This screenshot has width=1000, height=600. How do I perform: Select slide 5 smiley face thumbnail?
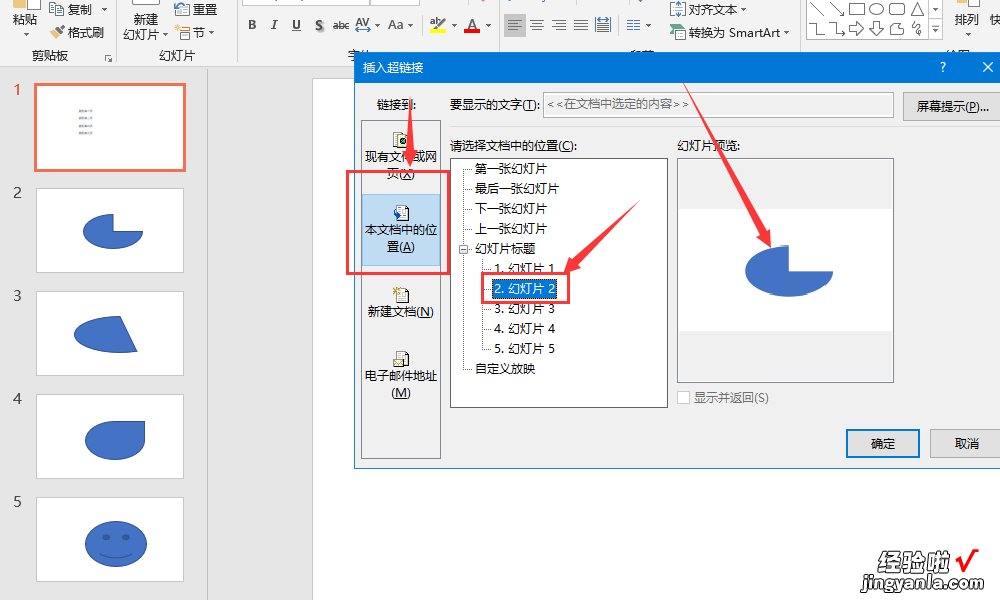[x=110, y=539]
